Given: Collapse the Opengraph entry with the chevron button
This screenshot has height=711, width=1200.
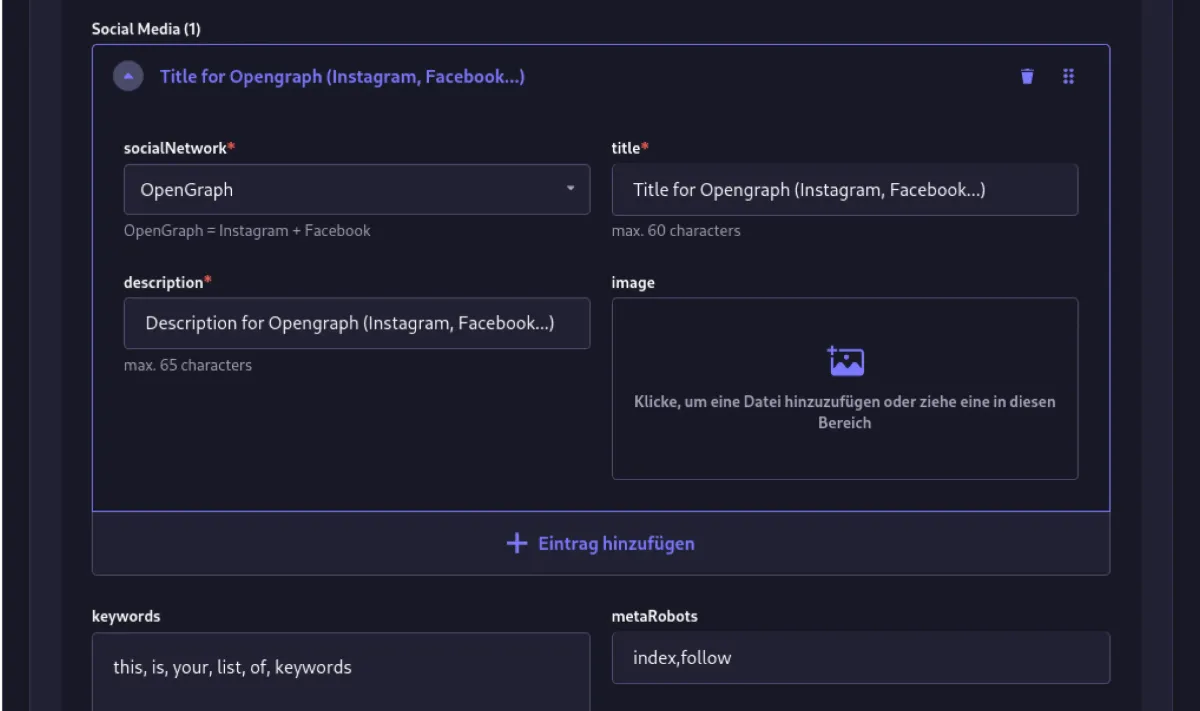Looking at the screenshot, I should [x=128, y=76].
